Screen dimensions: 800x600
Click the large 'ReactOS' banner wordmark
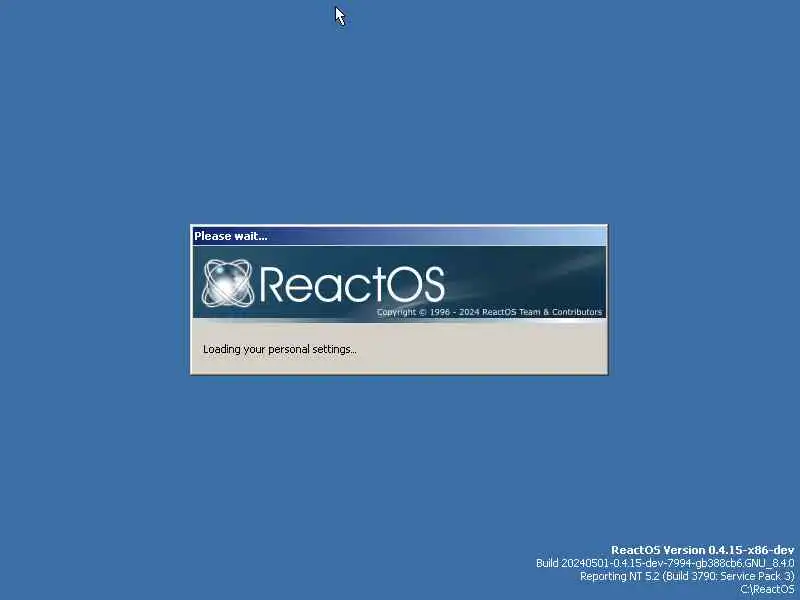(x=352, y=284)
